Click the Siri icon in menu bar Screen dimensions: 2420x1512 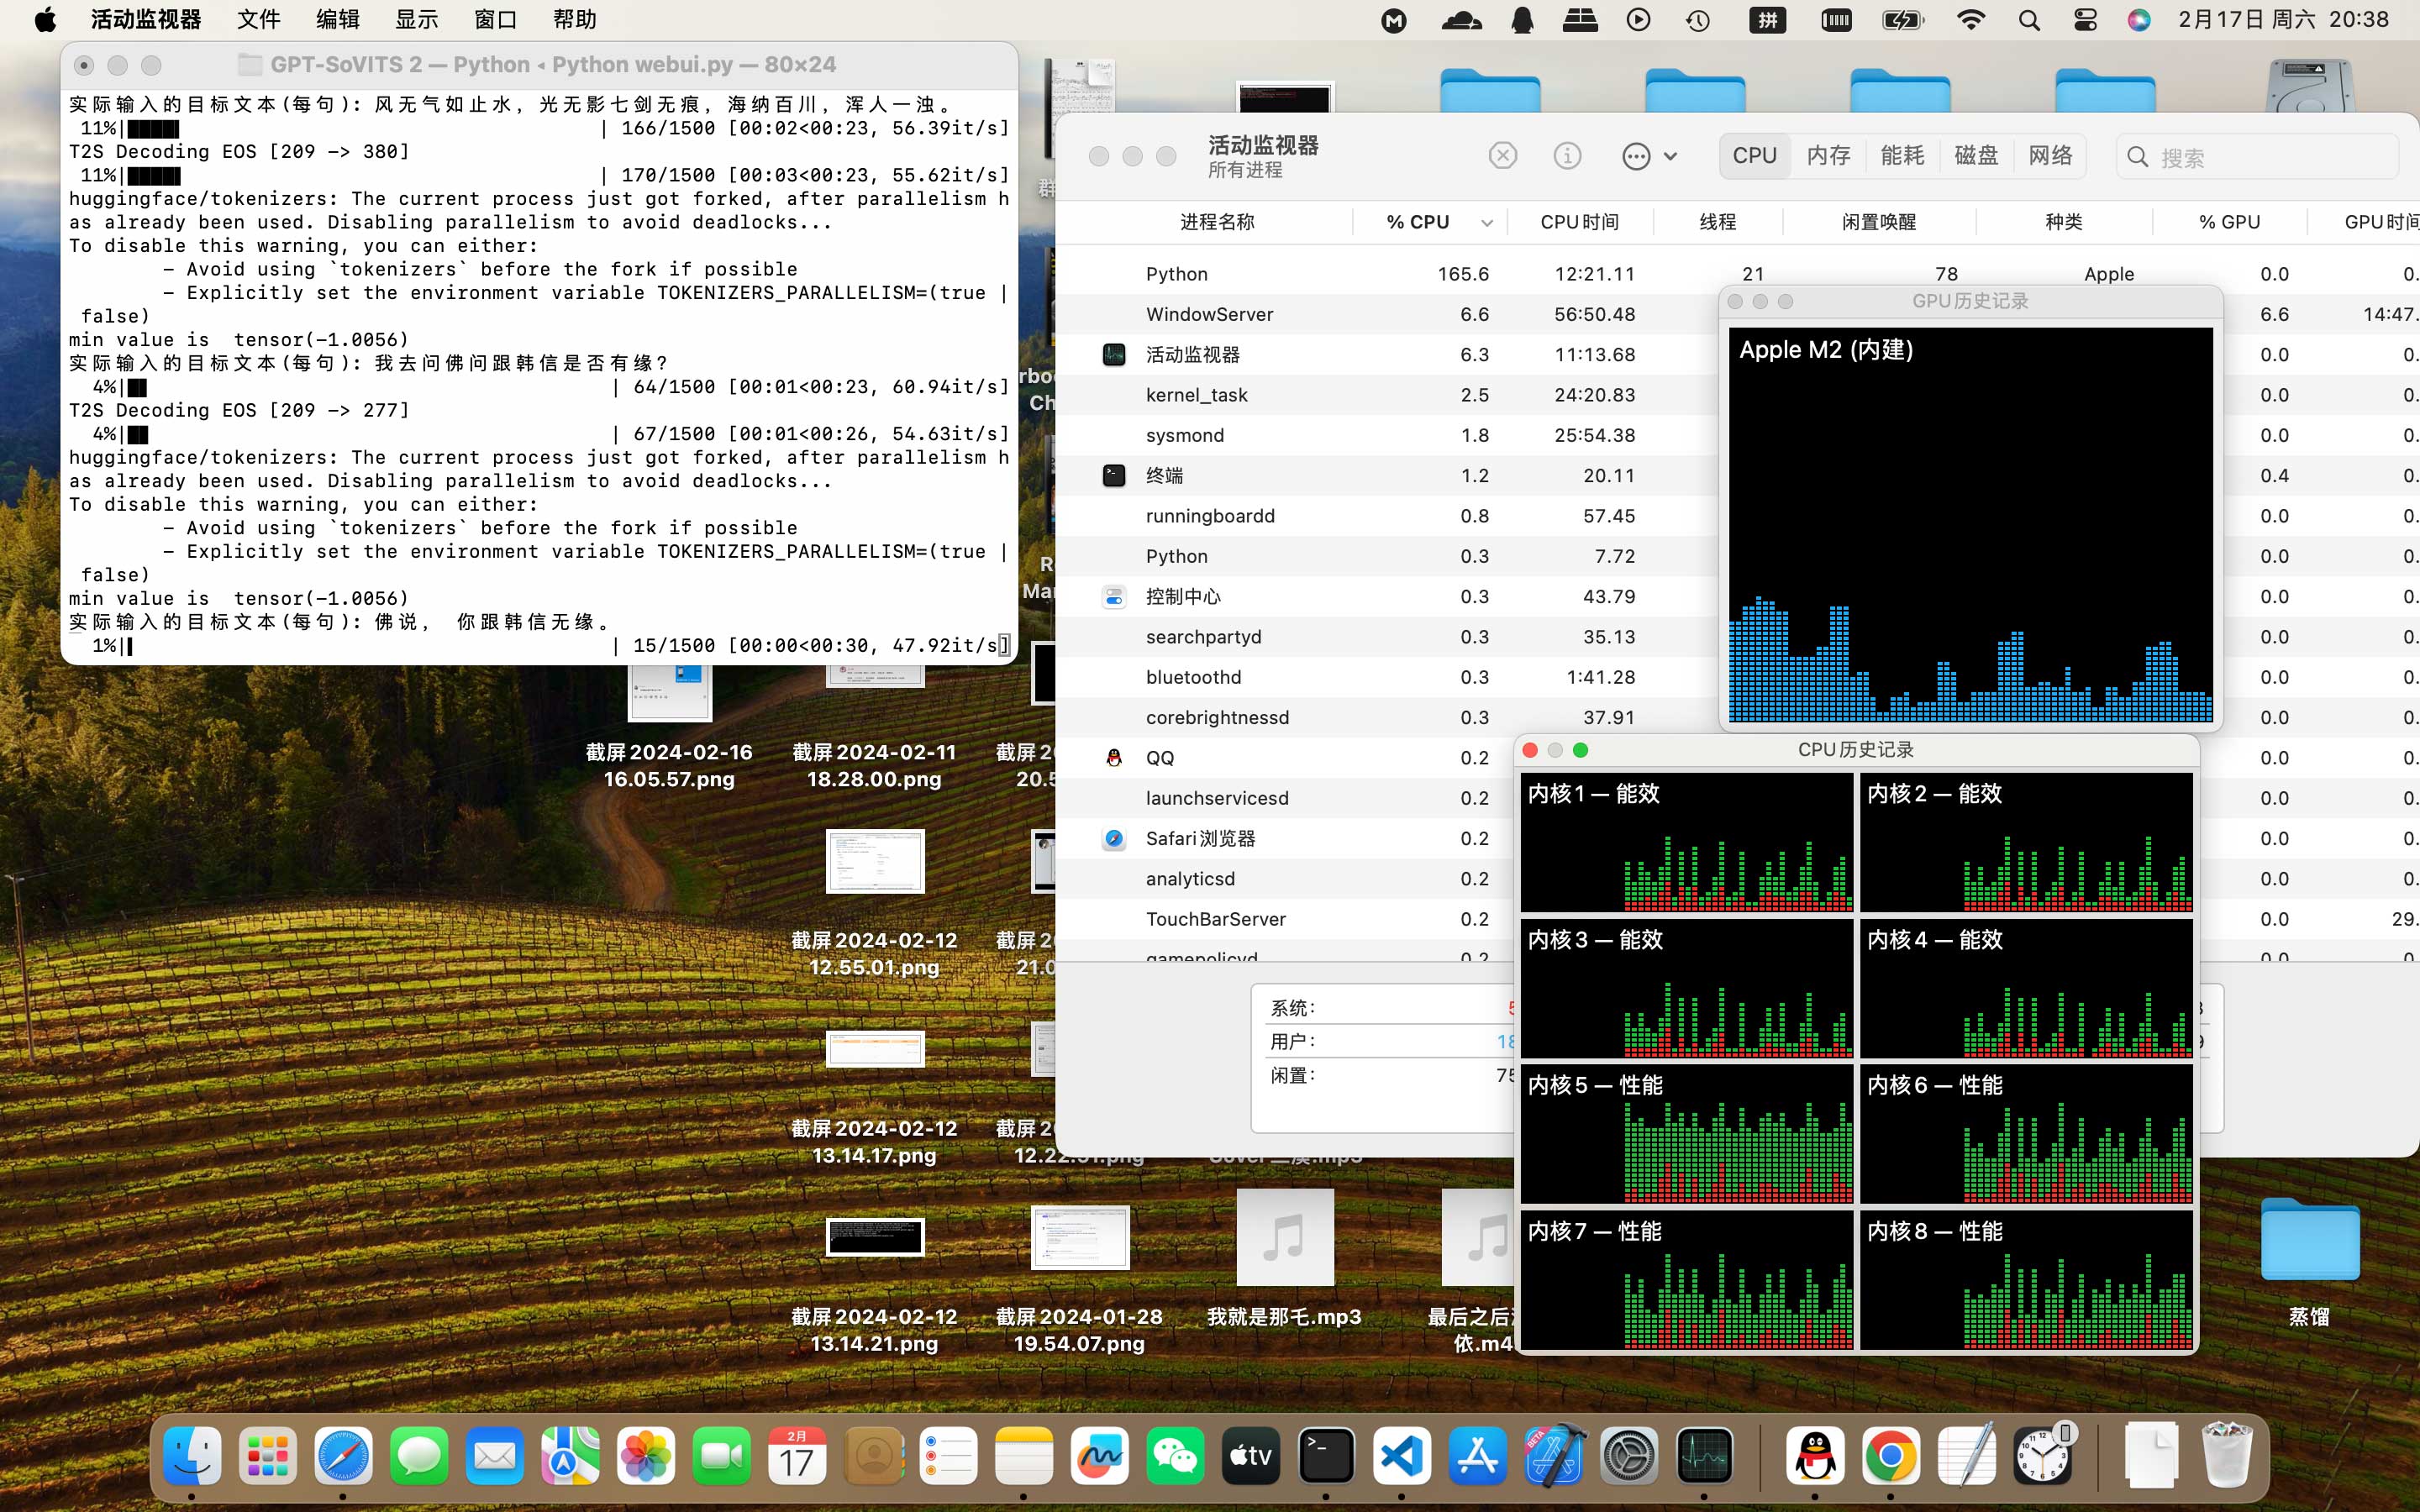pyautogui.click(x=2138, y=20)
